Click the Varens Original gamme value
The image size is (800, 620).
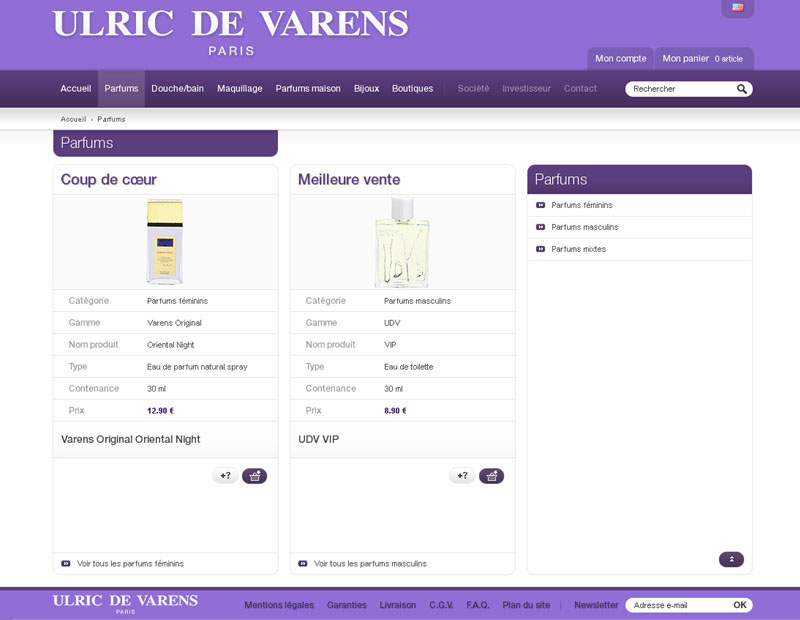[x=174, y=323]
